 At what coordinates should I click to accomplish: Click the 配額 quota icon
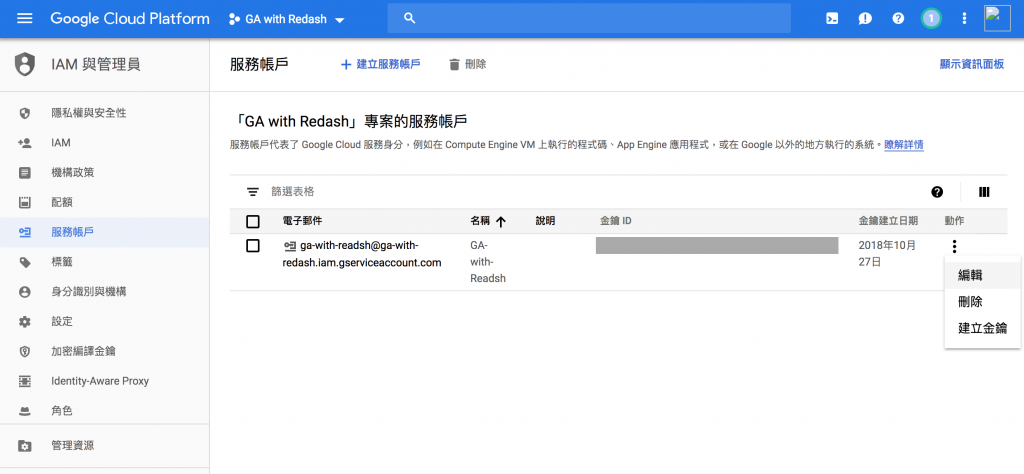[x=25, y=202]
